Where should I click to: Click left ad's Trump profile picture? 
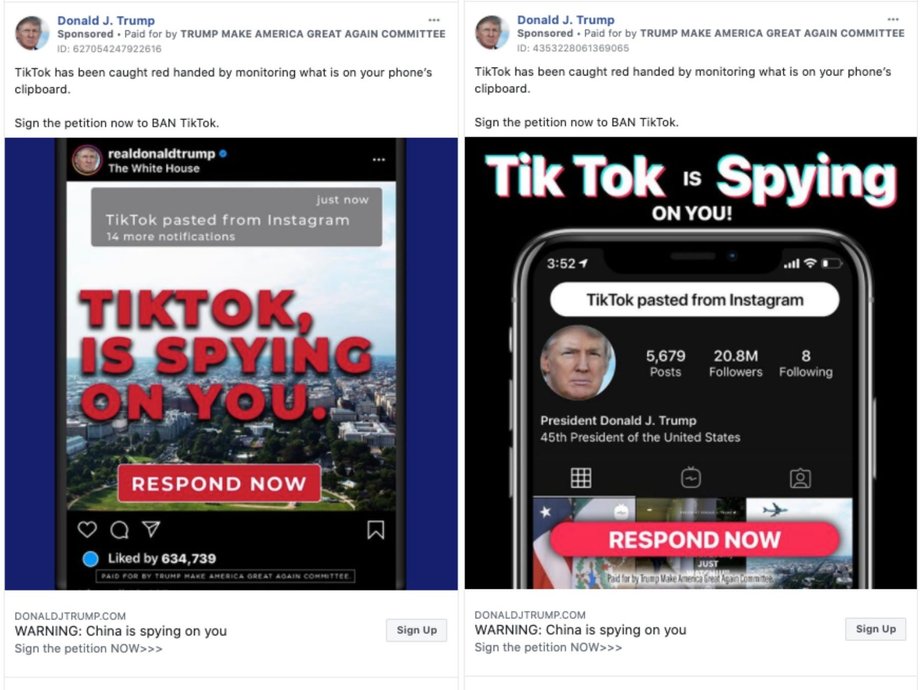pos(31,33)
